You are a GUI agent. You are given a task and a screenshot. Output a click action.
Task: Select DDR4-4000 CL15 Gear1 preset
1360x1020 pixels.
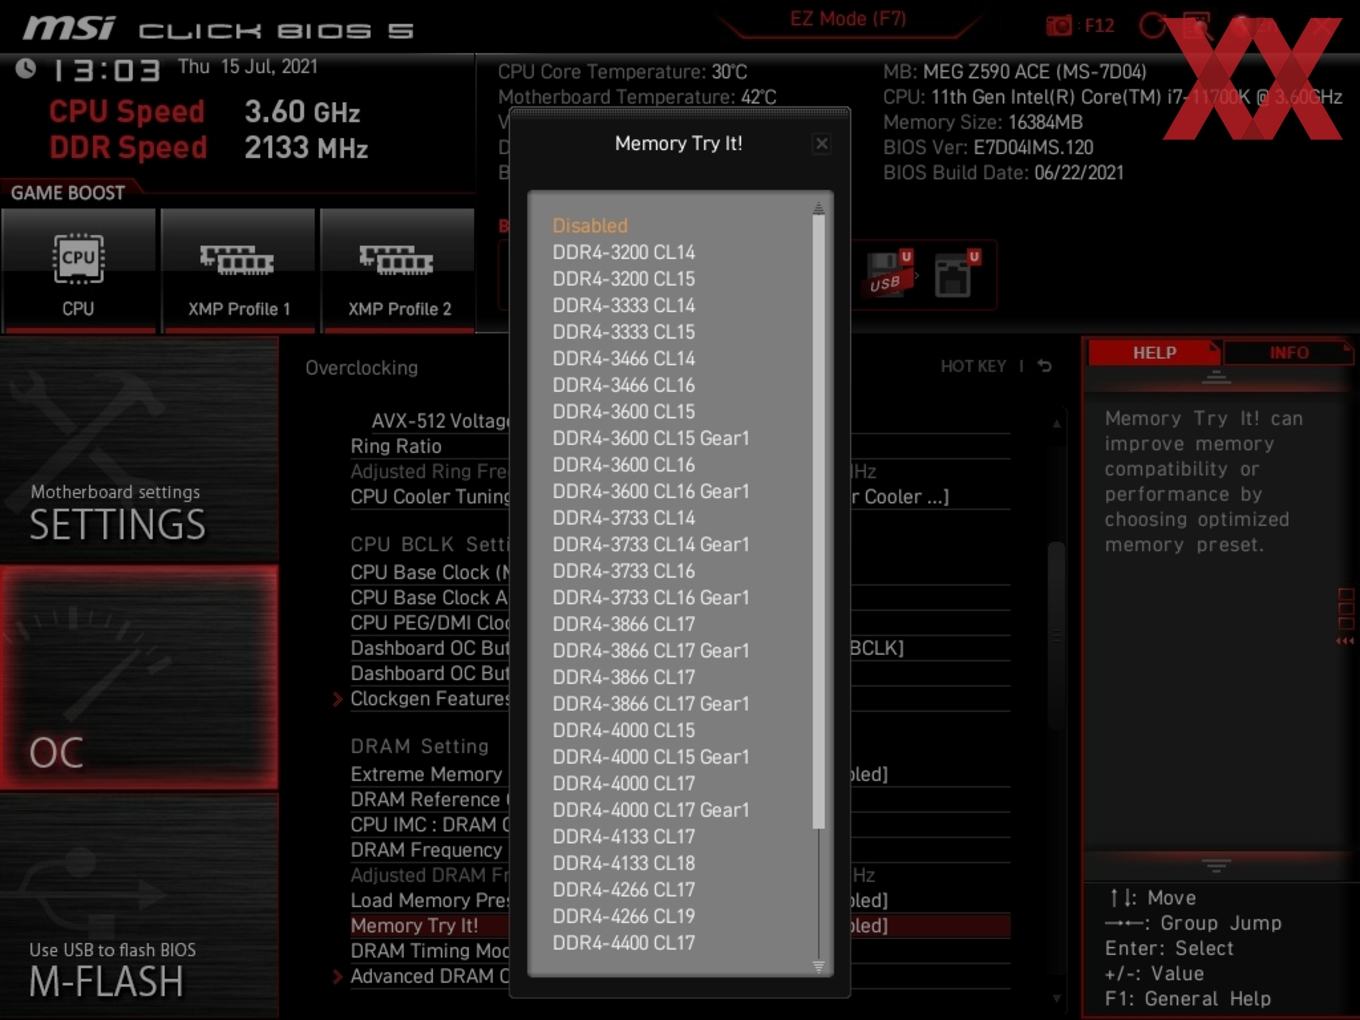(x=651, y=757)
